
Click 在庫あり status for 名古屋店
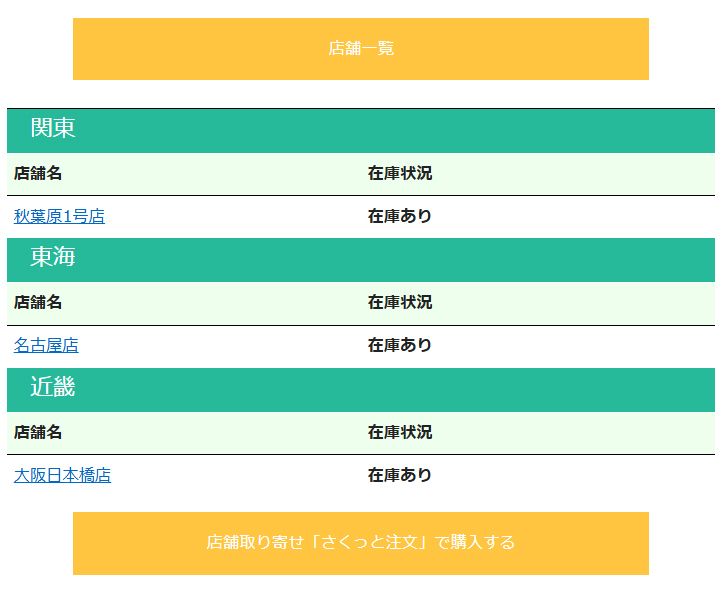click(400, 345)
